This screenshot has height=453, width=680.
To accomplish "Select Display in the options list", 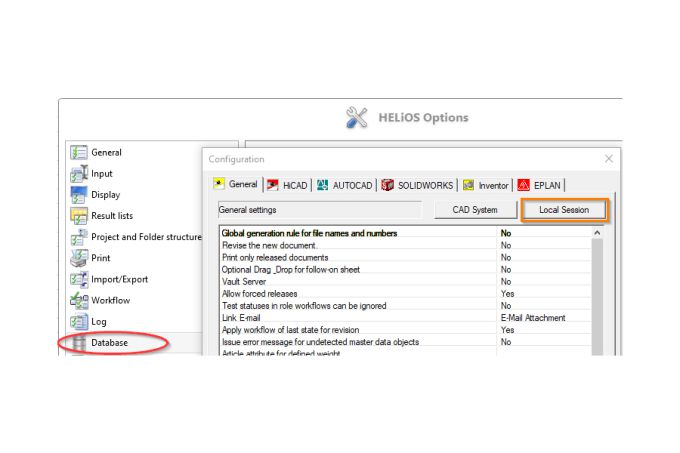I will (x=105, y=195).
